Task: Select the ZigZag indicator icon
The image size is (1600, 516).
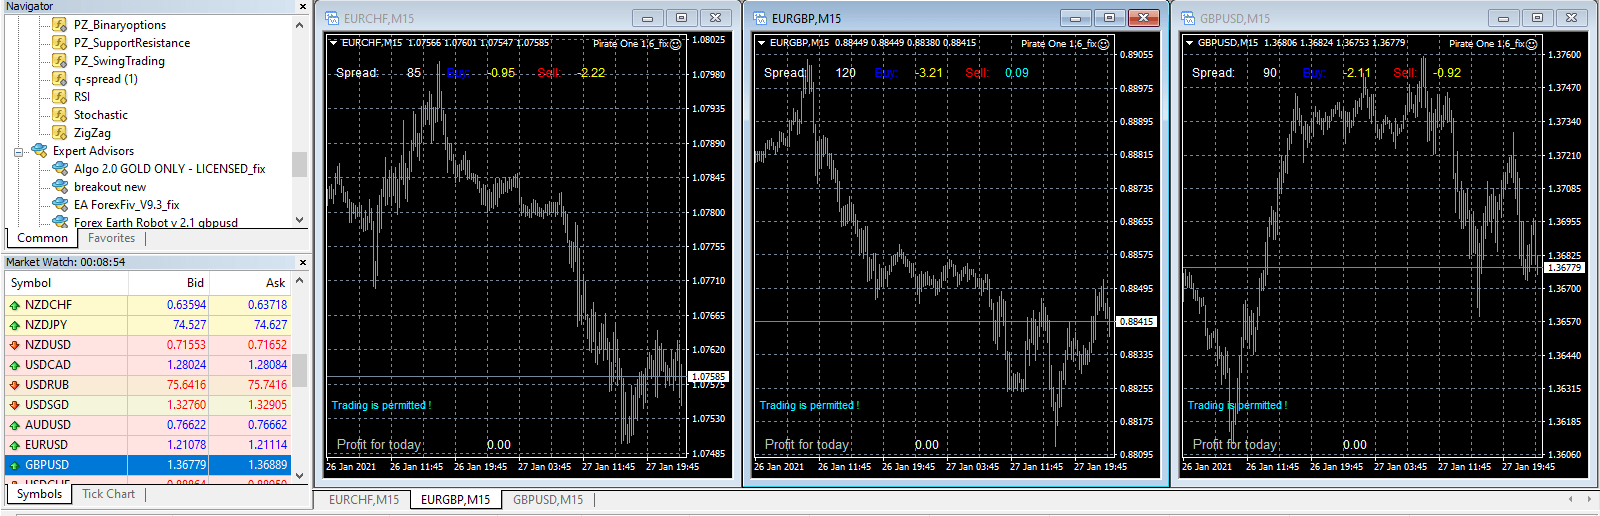Action: [60, 133]
